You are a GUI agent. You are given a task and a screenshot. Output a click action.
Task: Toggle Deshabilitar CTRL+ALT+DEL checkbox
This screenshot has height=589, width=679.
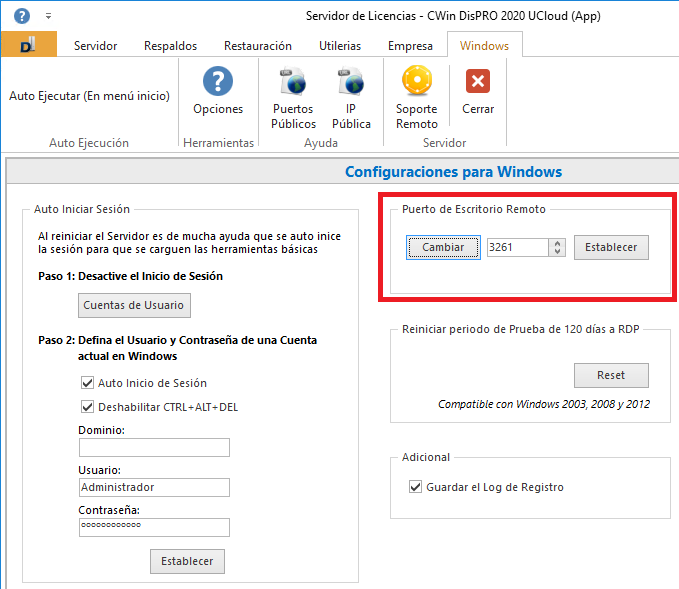86,406
